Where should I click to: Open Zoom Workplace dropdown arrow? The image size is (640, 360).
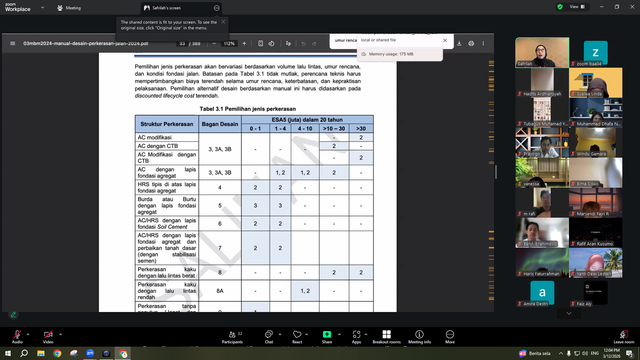tap(42, 7)
